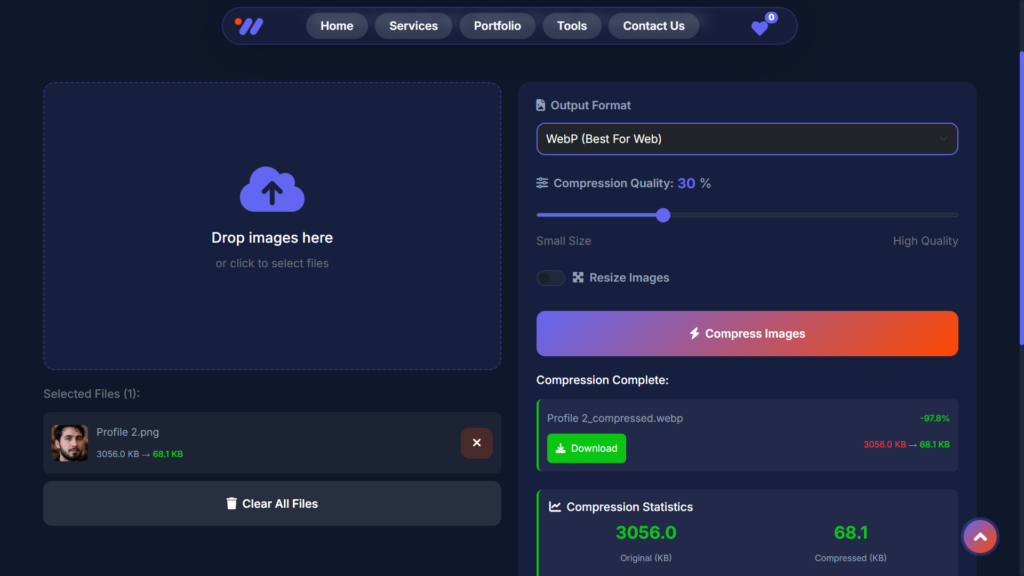The width and height of the screenshot is (1024, 576).
Task: Go to the Services page
Action: (413, 26)
